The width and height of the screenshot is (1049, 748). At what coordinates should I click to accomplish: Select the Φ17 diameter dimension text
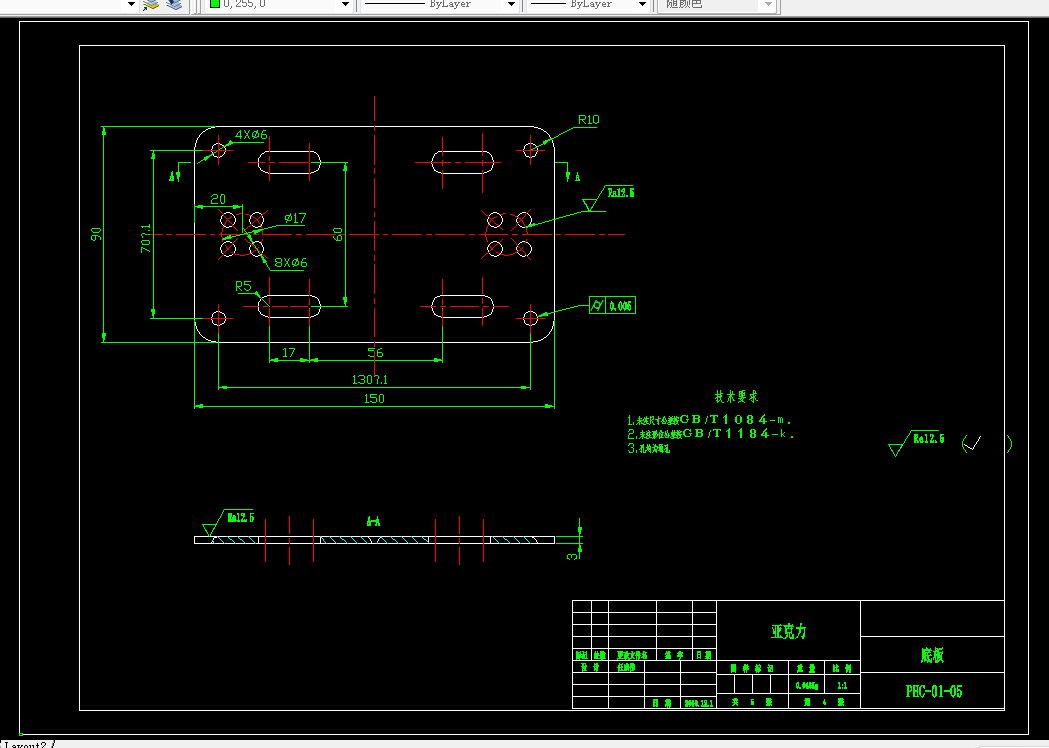click(295, 218)
